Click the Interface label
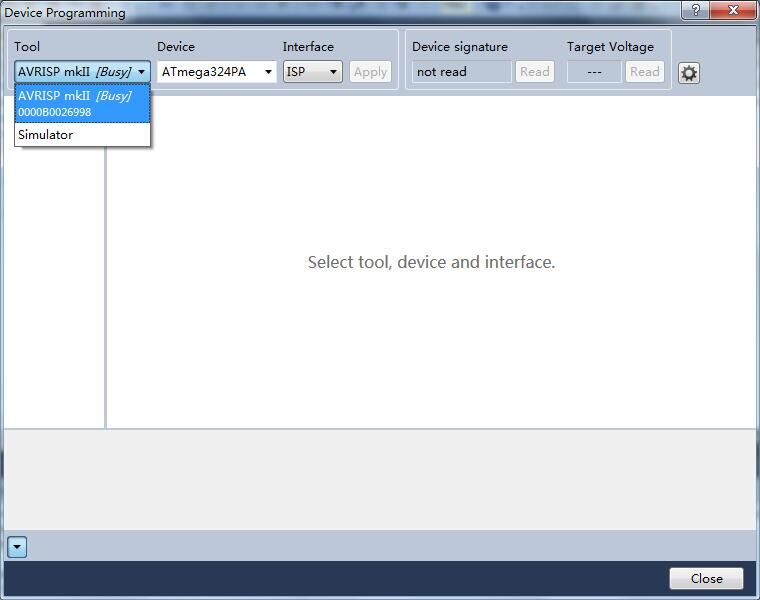The image size is (760, 600). pos(308,47)
